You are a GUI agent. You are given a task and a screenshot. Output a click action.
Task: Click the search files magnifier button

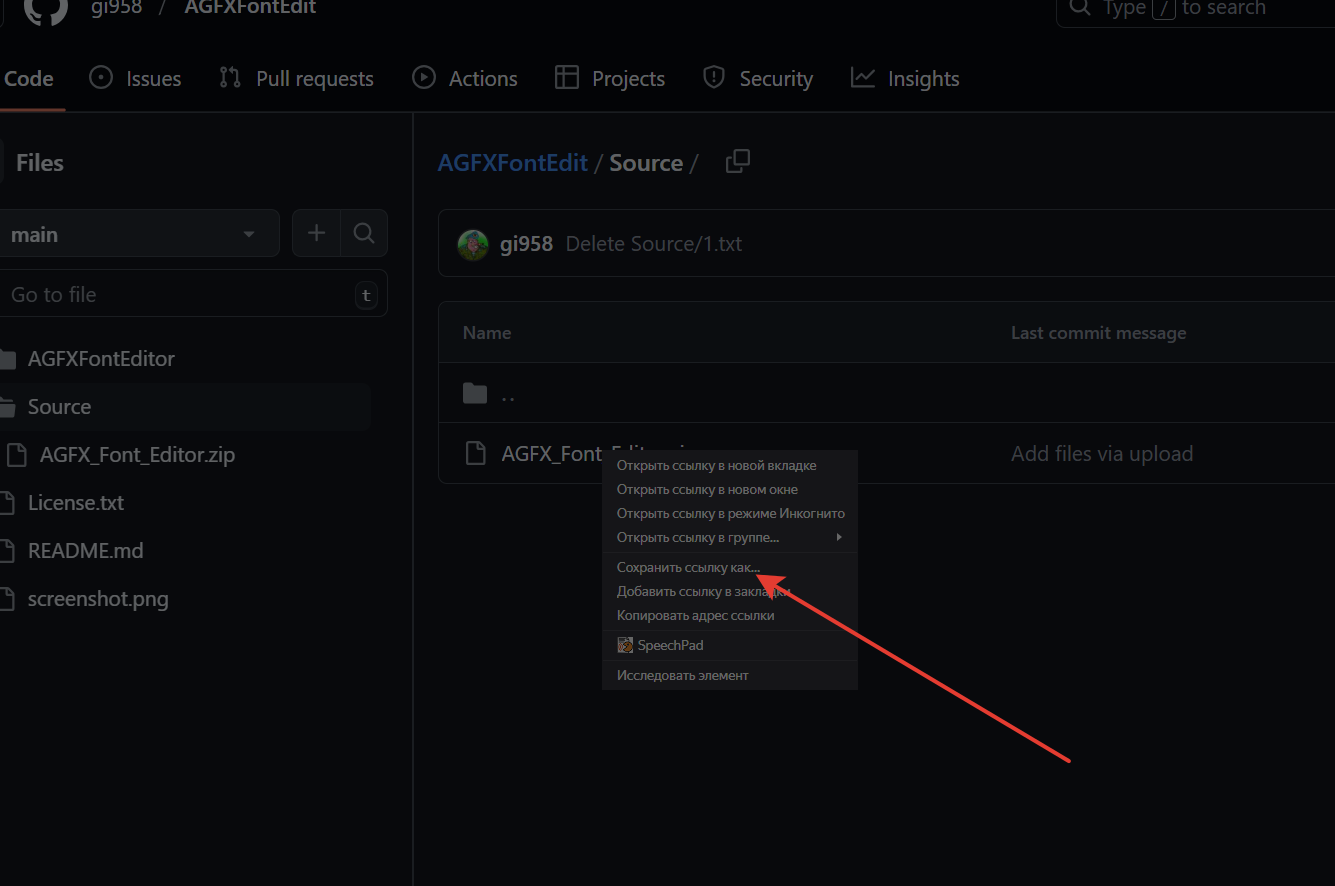[x=364, y=234]
